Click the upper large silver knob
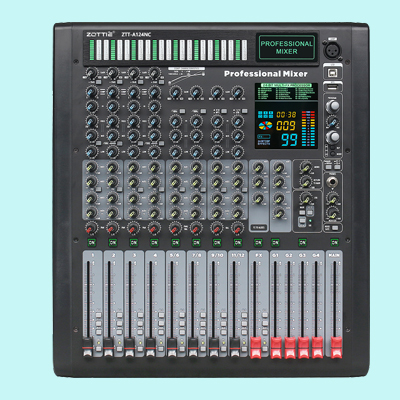This screenshot has width=400, height=400. [x=333, y=106]
